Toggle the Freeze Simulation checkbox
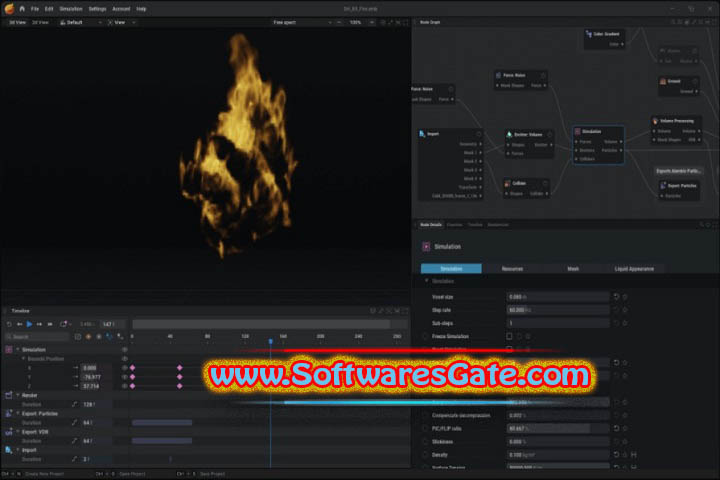This screenshot has width=720, height=480. [x=509, y=336]
